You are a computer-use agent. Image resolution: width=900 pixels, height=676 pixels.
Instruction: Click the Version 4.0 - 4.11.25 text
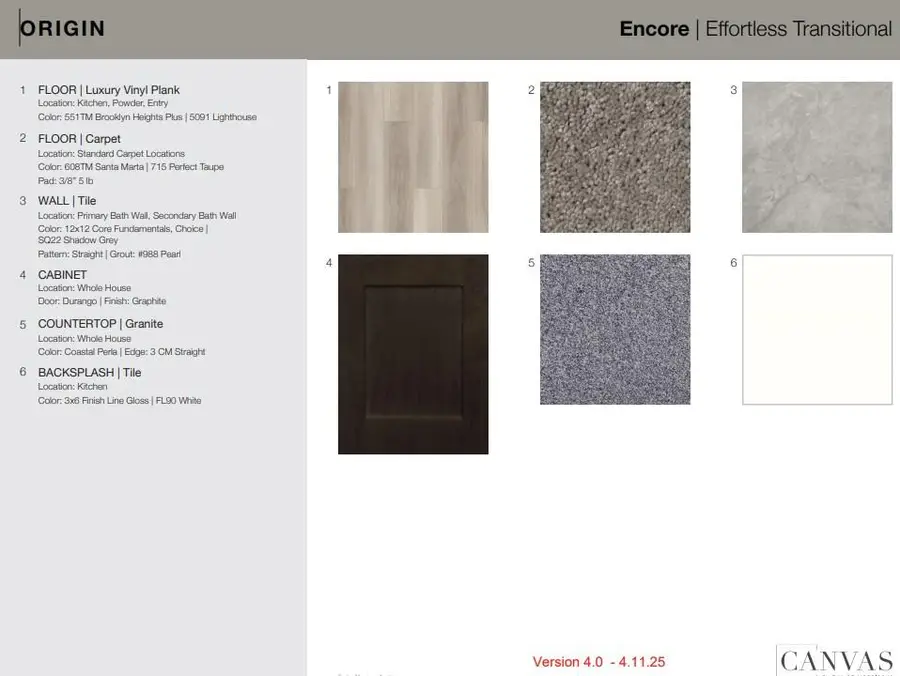click(599, 662)
